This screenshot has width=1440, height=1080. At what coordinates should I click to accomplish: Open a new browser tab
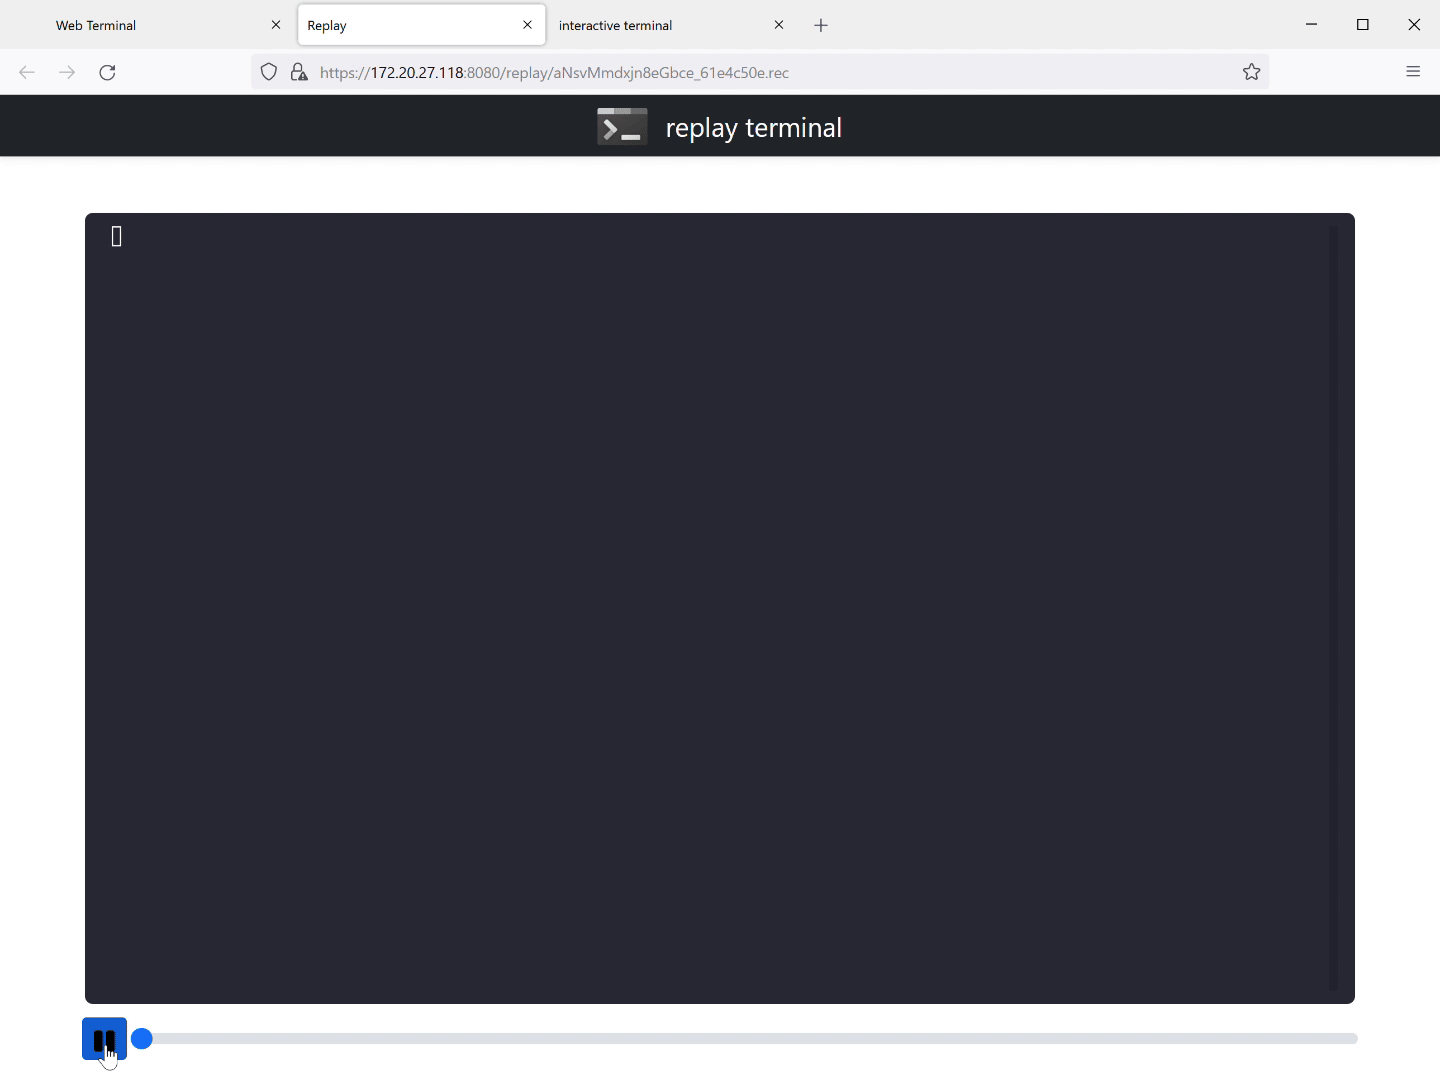coord(821,25)
